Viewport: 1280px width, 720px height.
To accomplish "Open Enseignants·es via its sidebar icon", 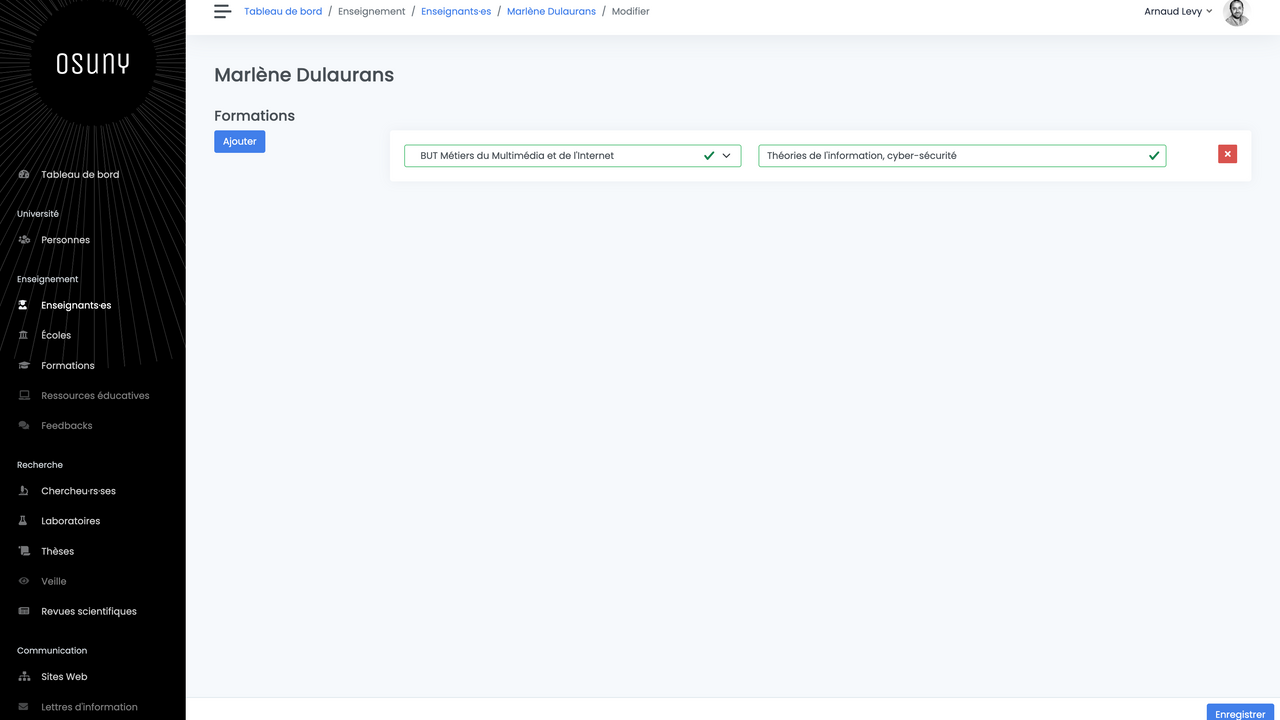I will pyautogui.click(x=23, y=305).
